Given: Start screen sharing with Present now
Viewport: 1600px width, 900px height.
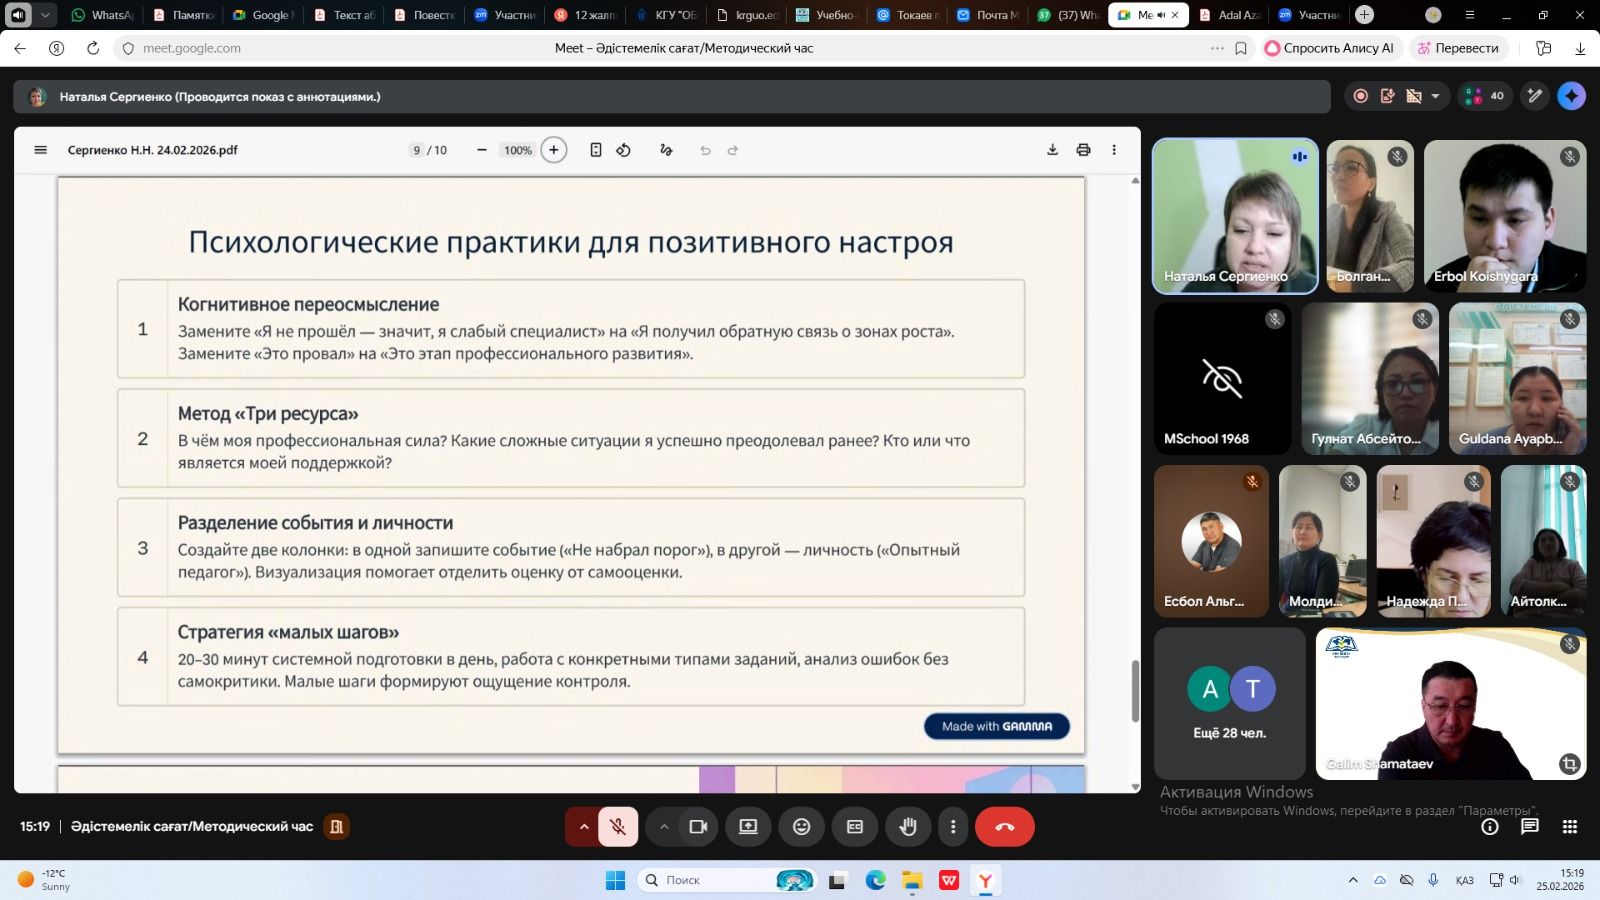Looking at the screenshot, I should click(x=748, y=827).
